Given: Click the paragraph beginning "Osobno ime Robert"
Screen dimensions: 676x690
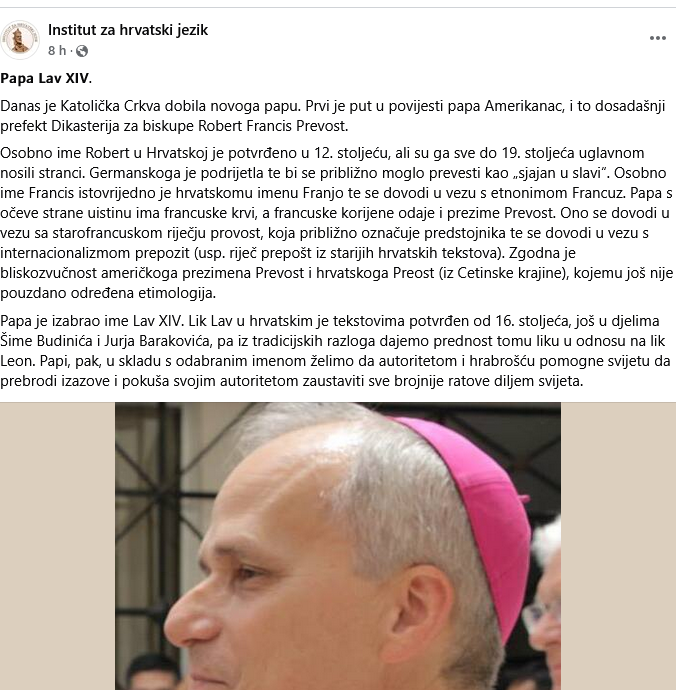Looking at the screenshot, I should (x=337, y=223).
